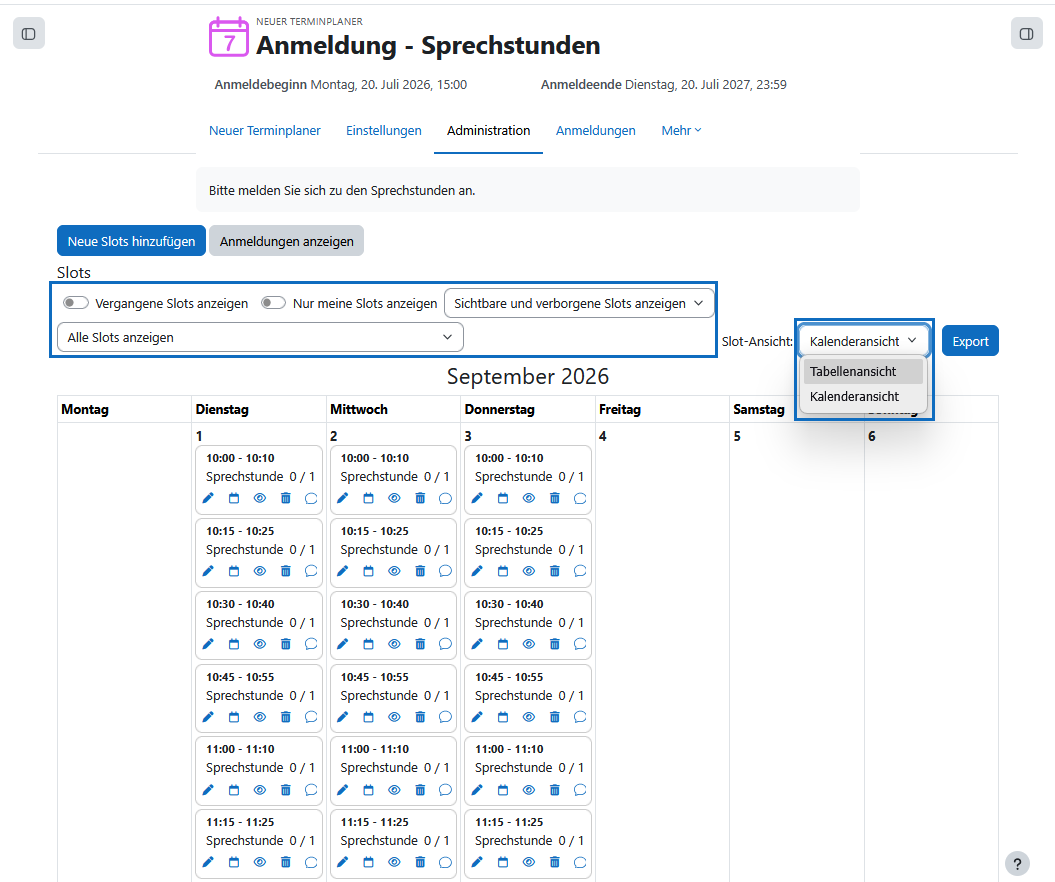Toggle visibility eye on Tuesday's 10:00 - 10:10 slot
The width and height of the screenshot is (1055, 882).
(260, 498)
